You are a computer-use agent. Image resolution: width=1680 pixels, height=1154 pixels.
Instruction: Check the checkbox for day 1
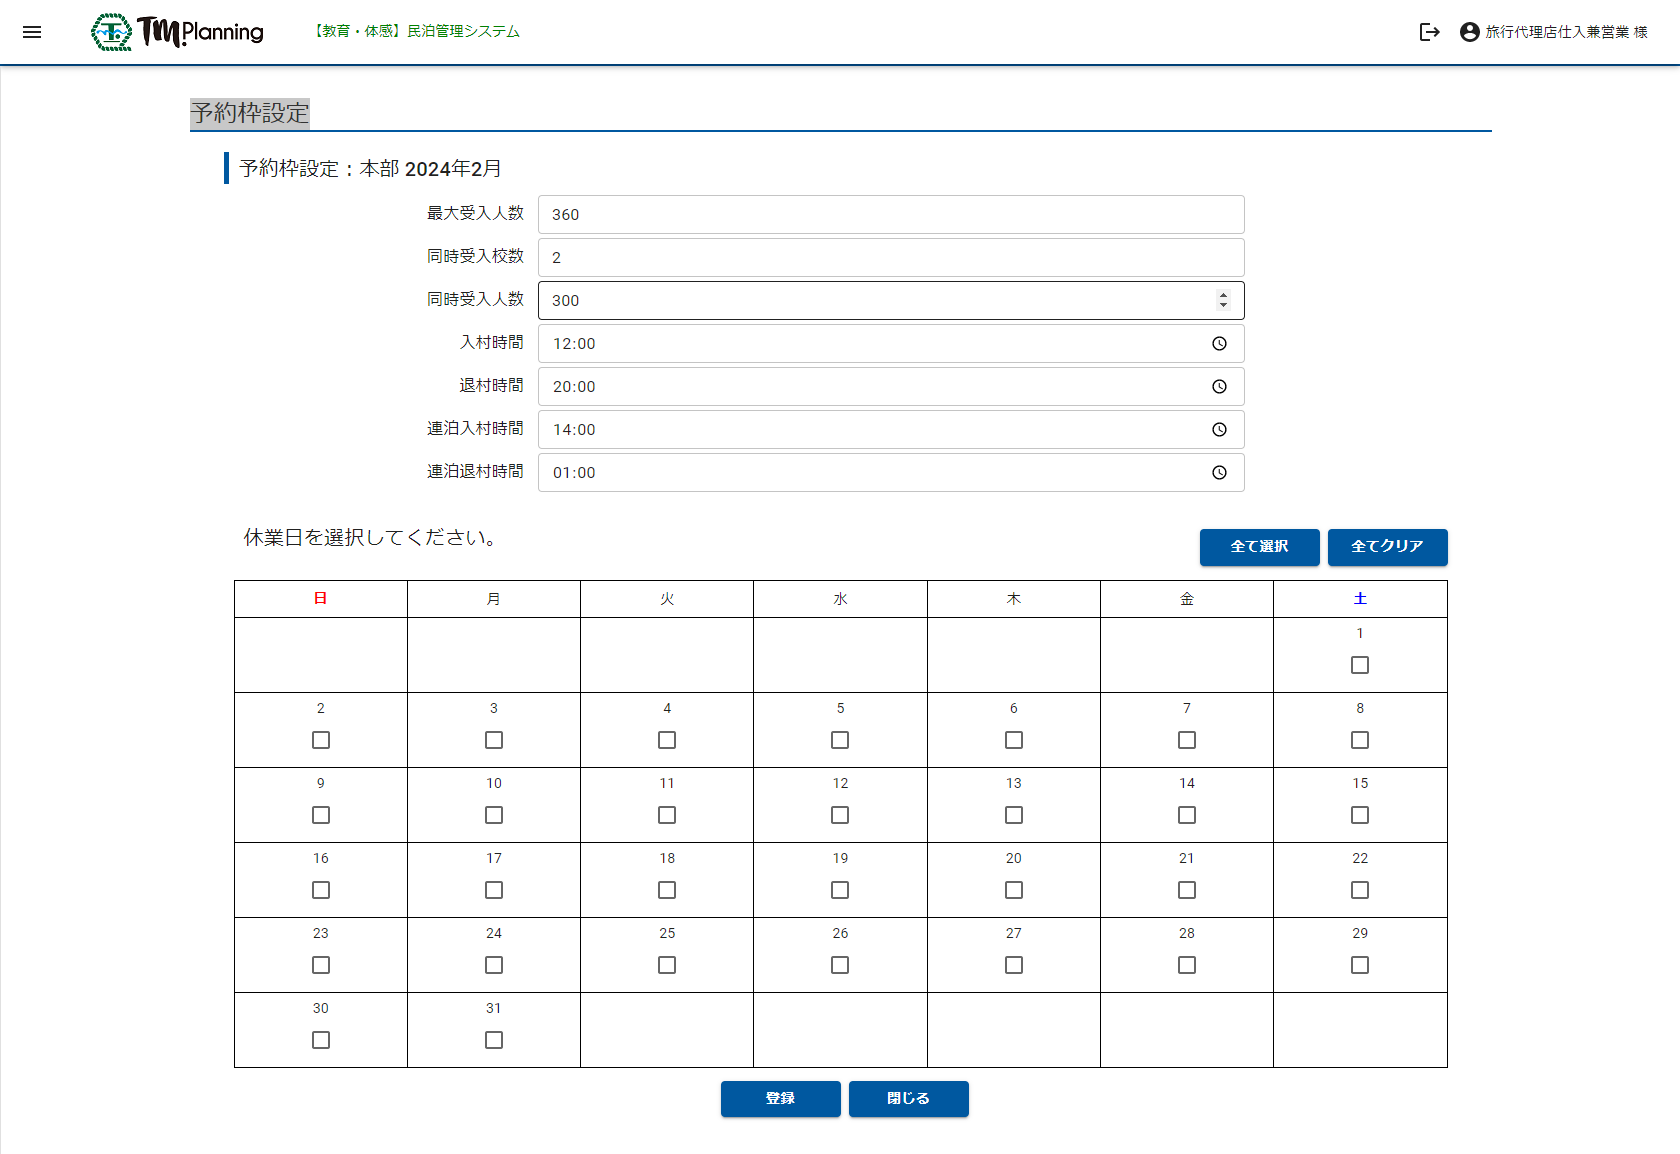point(1359,665)
